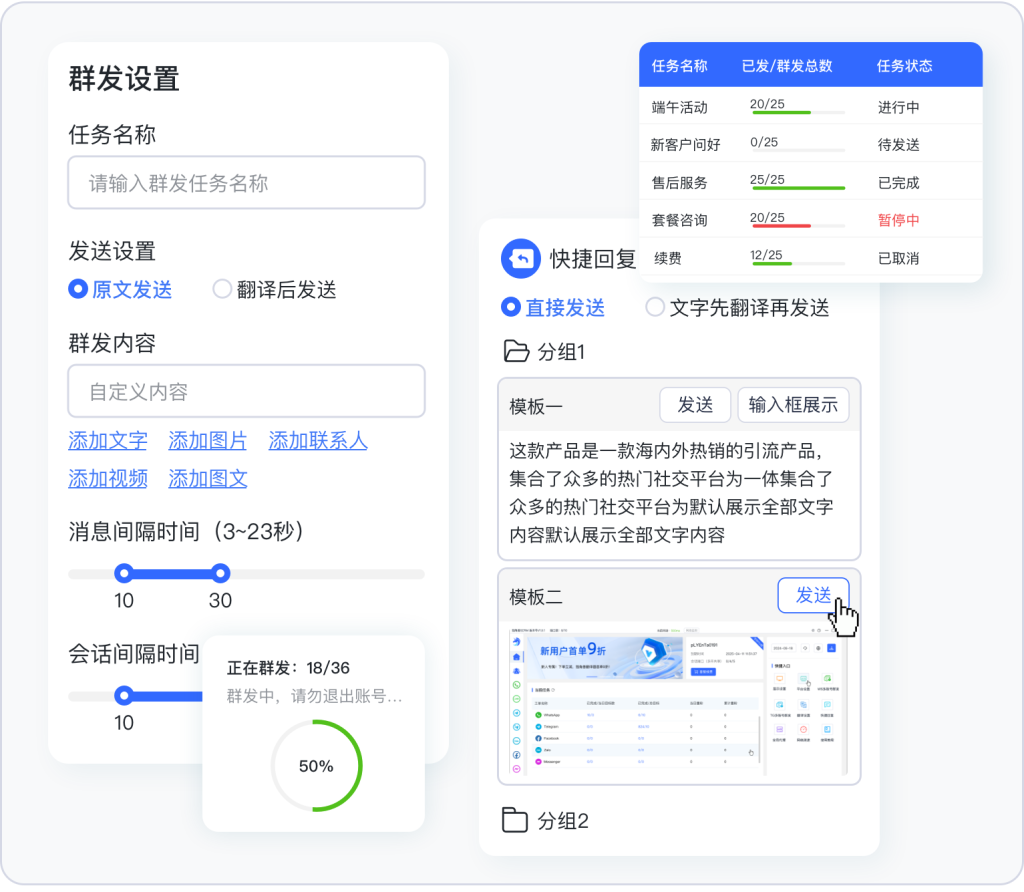The width and height of the screenshot is (1024, 892).
Task: Click the 任务状态 column header
Action: pos(904,66)
